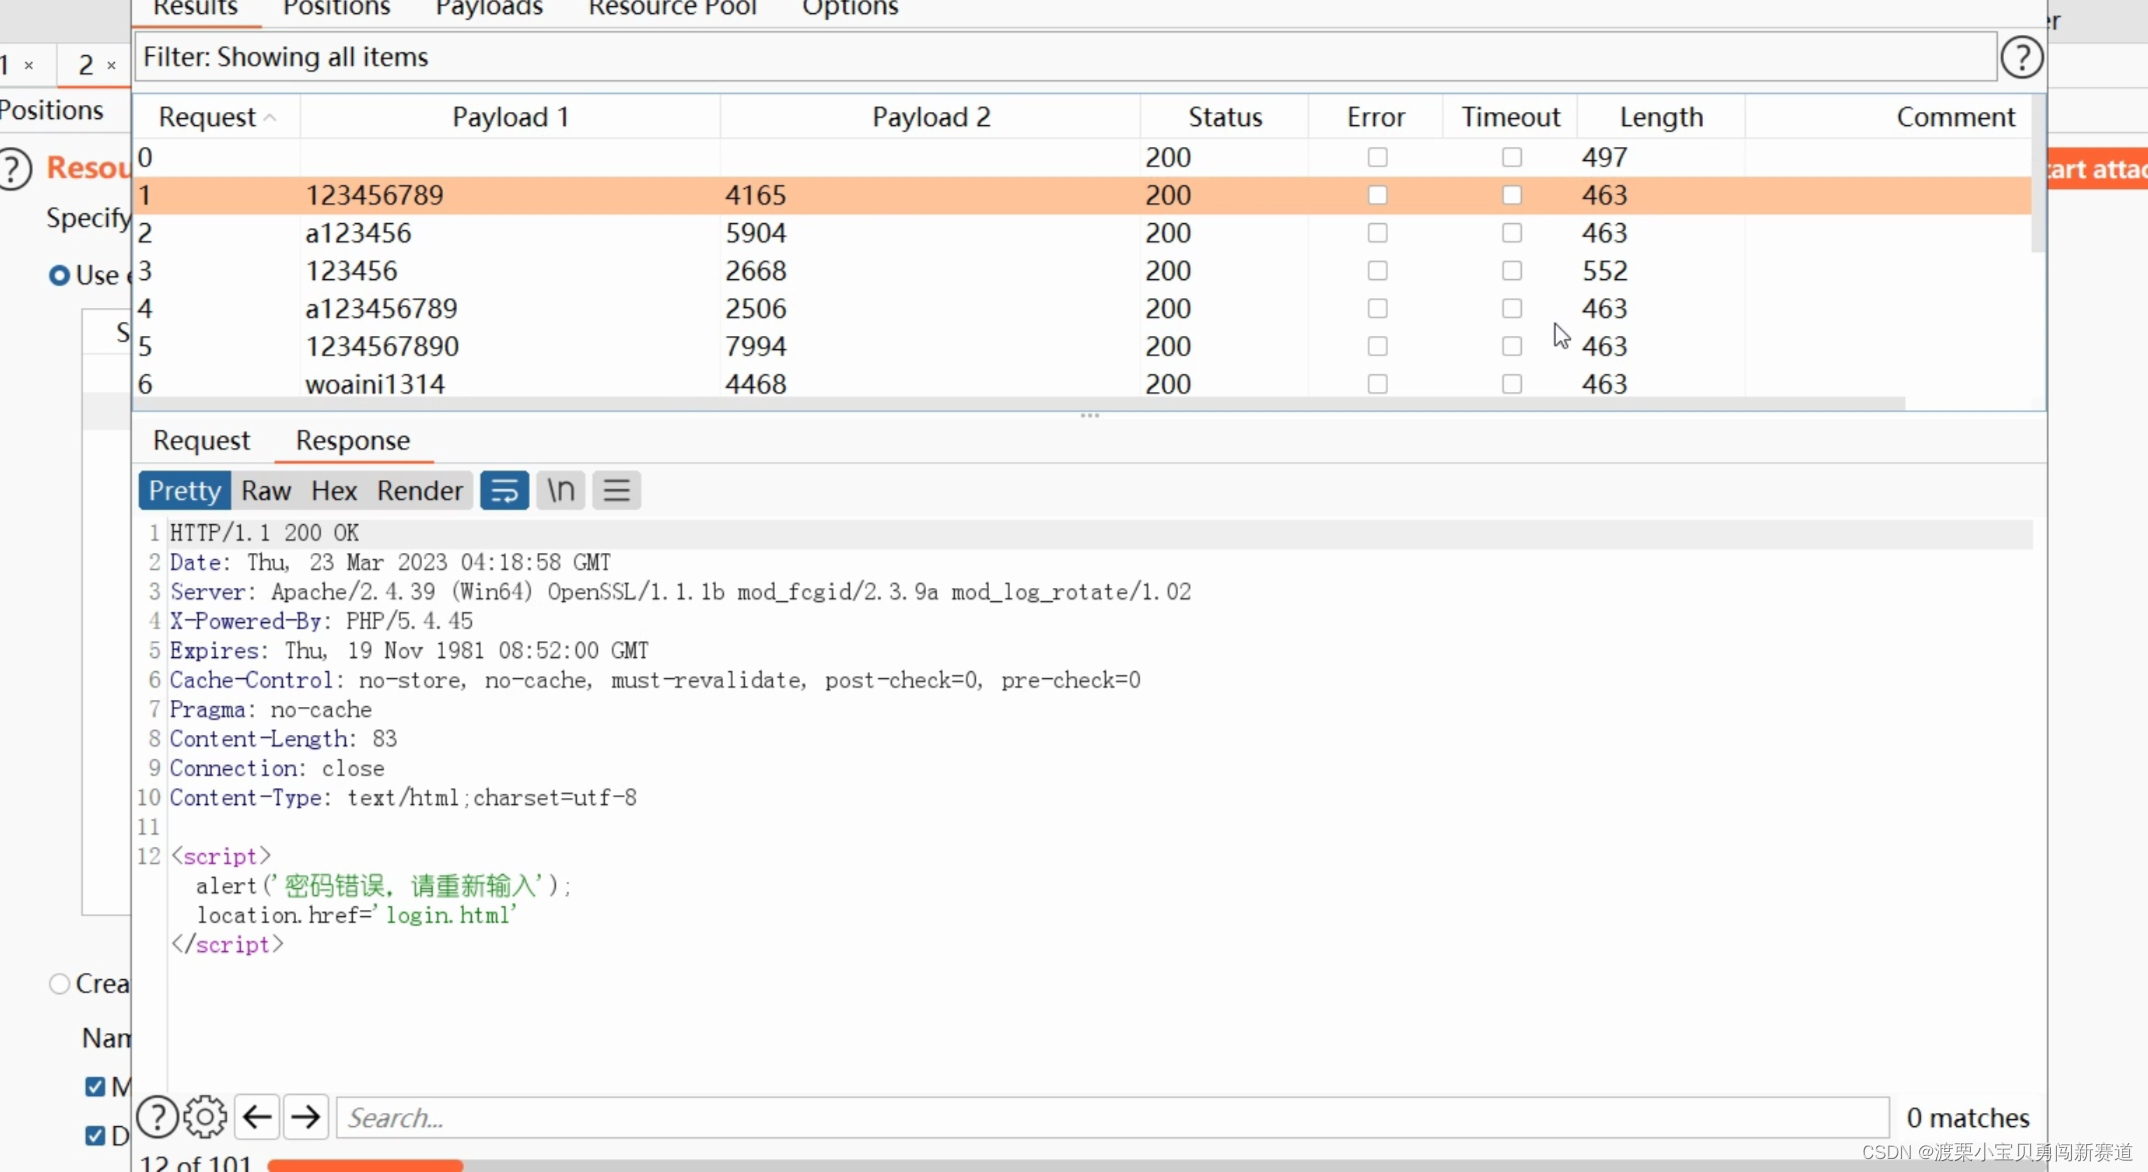Click help icon beside search bar

[157, 1117]
